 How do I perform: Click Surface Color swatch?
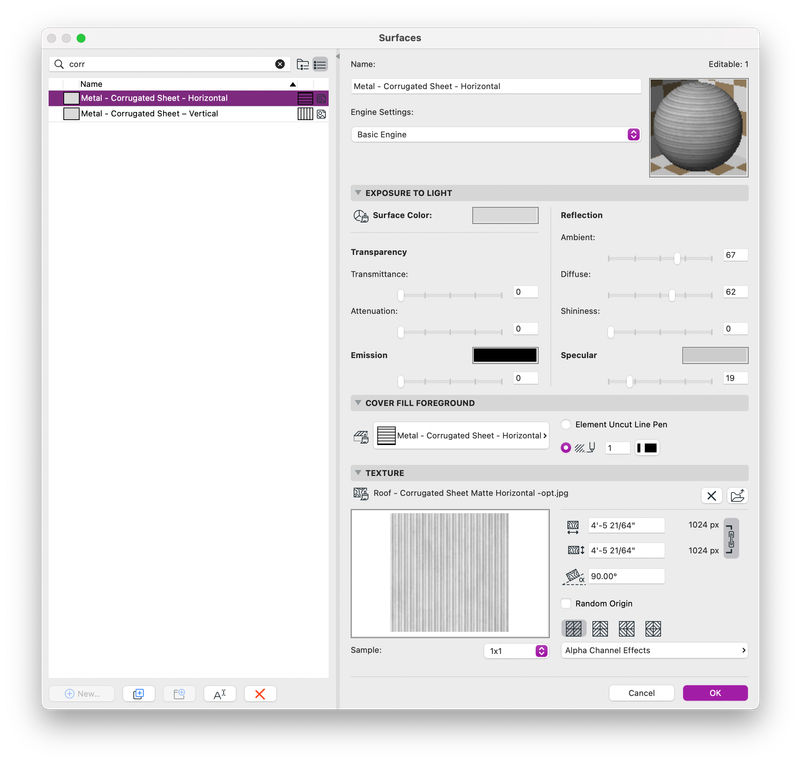click(505, 216)
